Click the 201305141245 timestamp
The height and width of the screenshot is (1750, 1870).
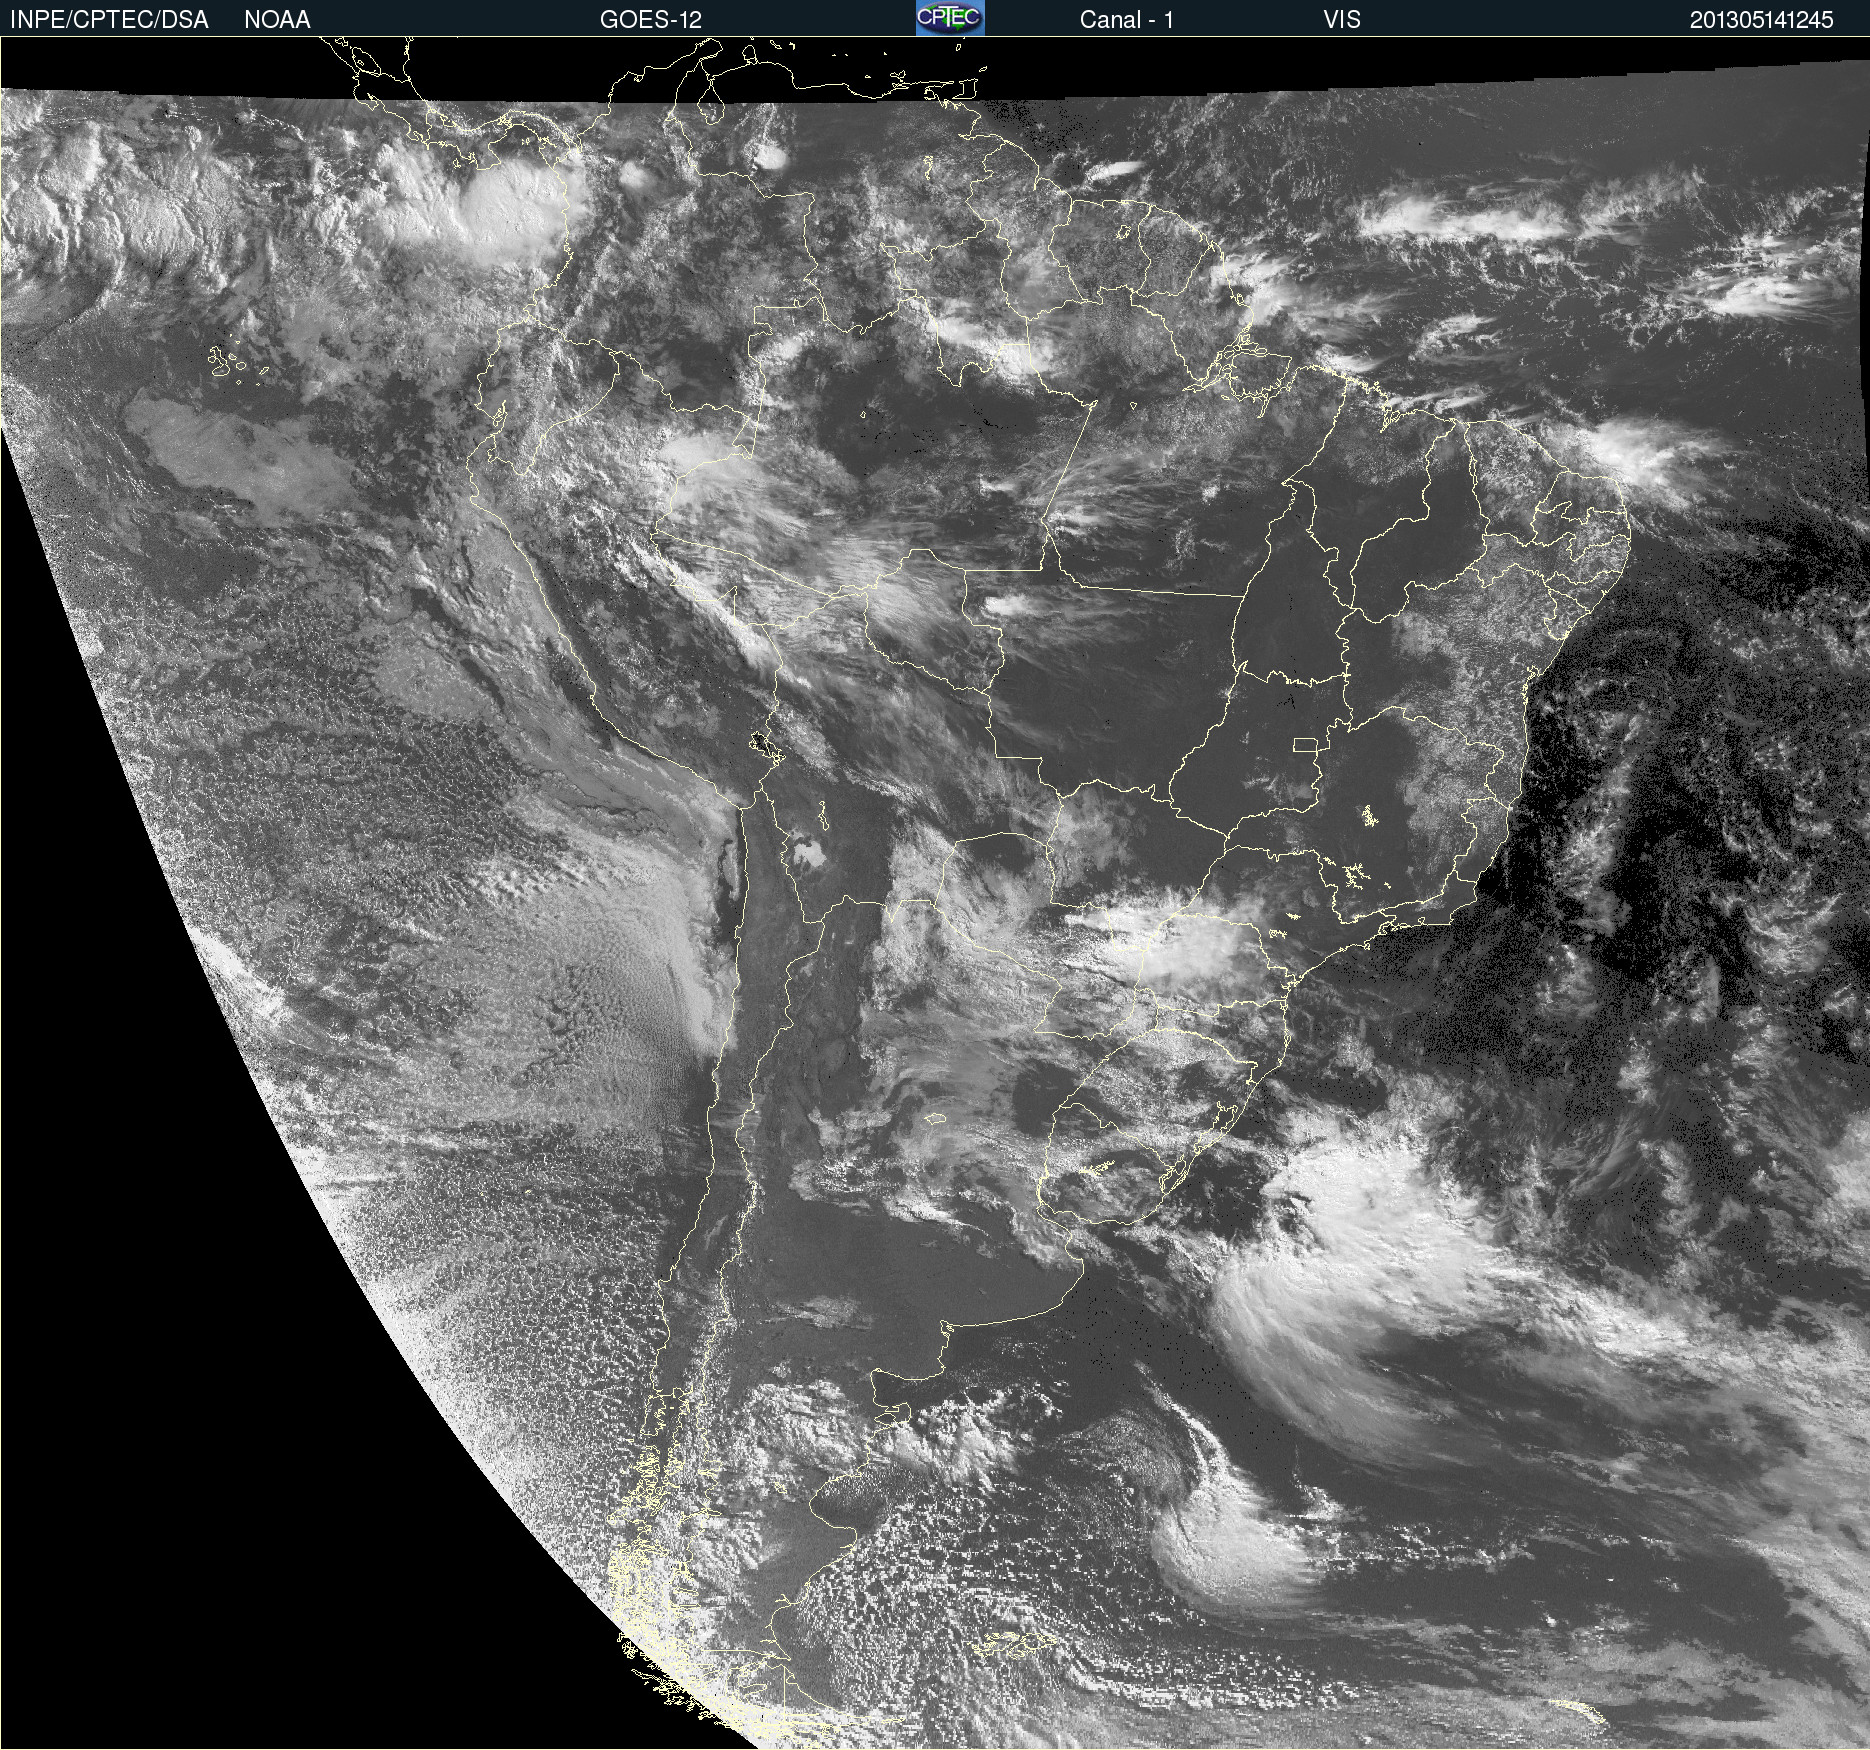[1762, 20]
